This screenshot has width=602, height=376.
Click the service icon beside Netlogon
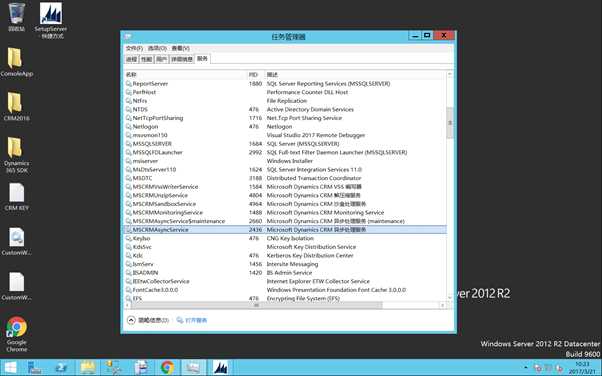(129, 126)
